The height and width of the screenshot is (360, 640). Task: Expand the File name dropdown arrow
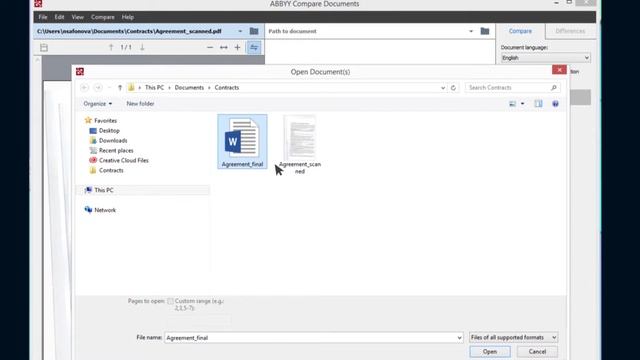(459, 338)
